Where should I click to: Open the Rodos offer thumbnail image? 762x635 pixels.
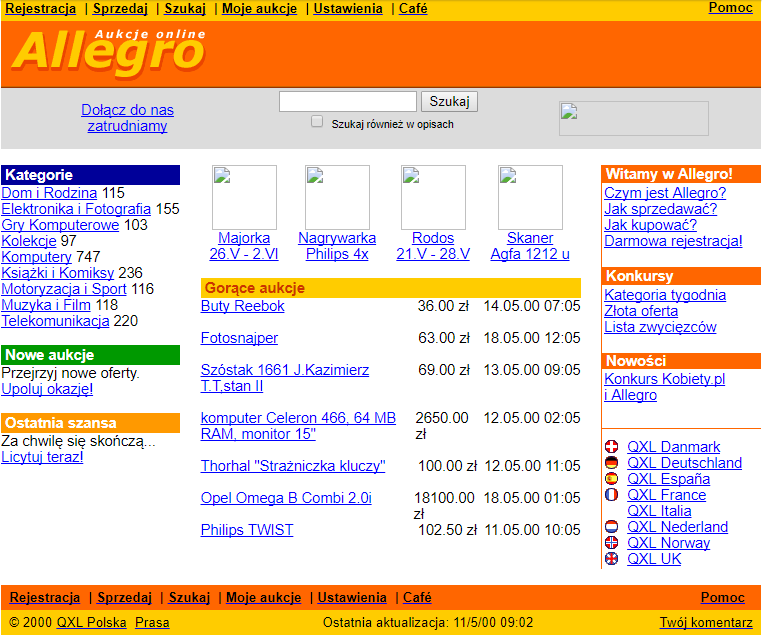point(433,197)
